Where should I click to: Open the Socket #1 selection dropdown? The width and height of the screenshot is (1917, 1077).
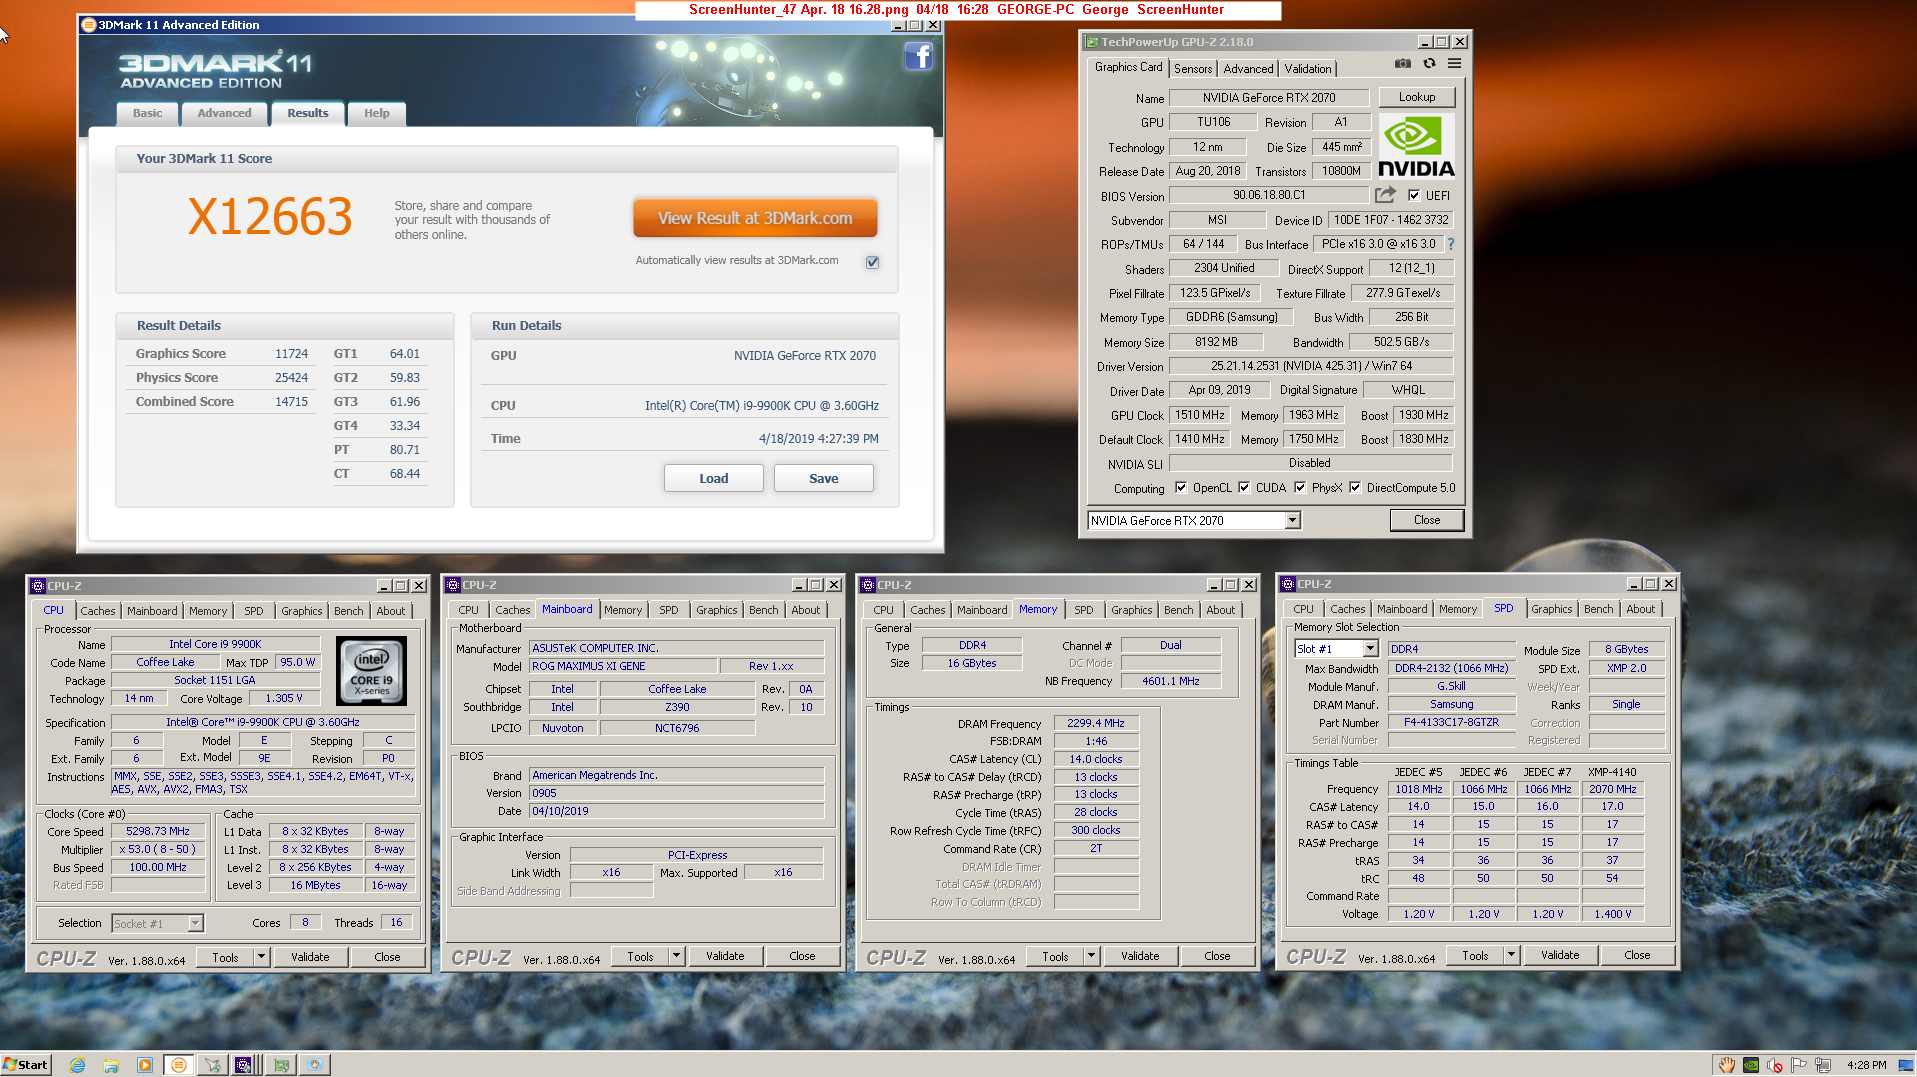195,924
